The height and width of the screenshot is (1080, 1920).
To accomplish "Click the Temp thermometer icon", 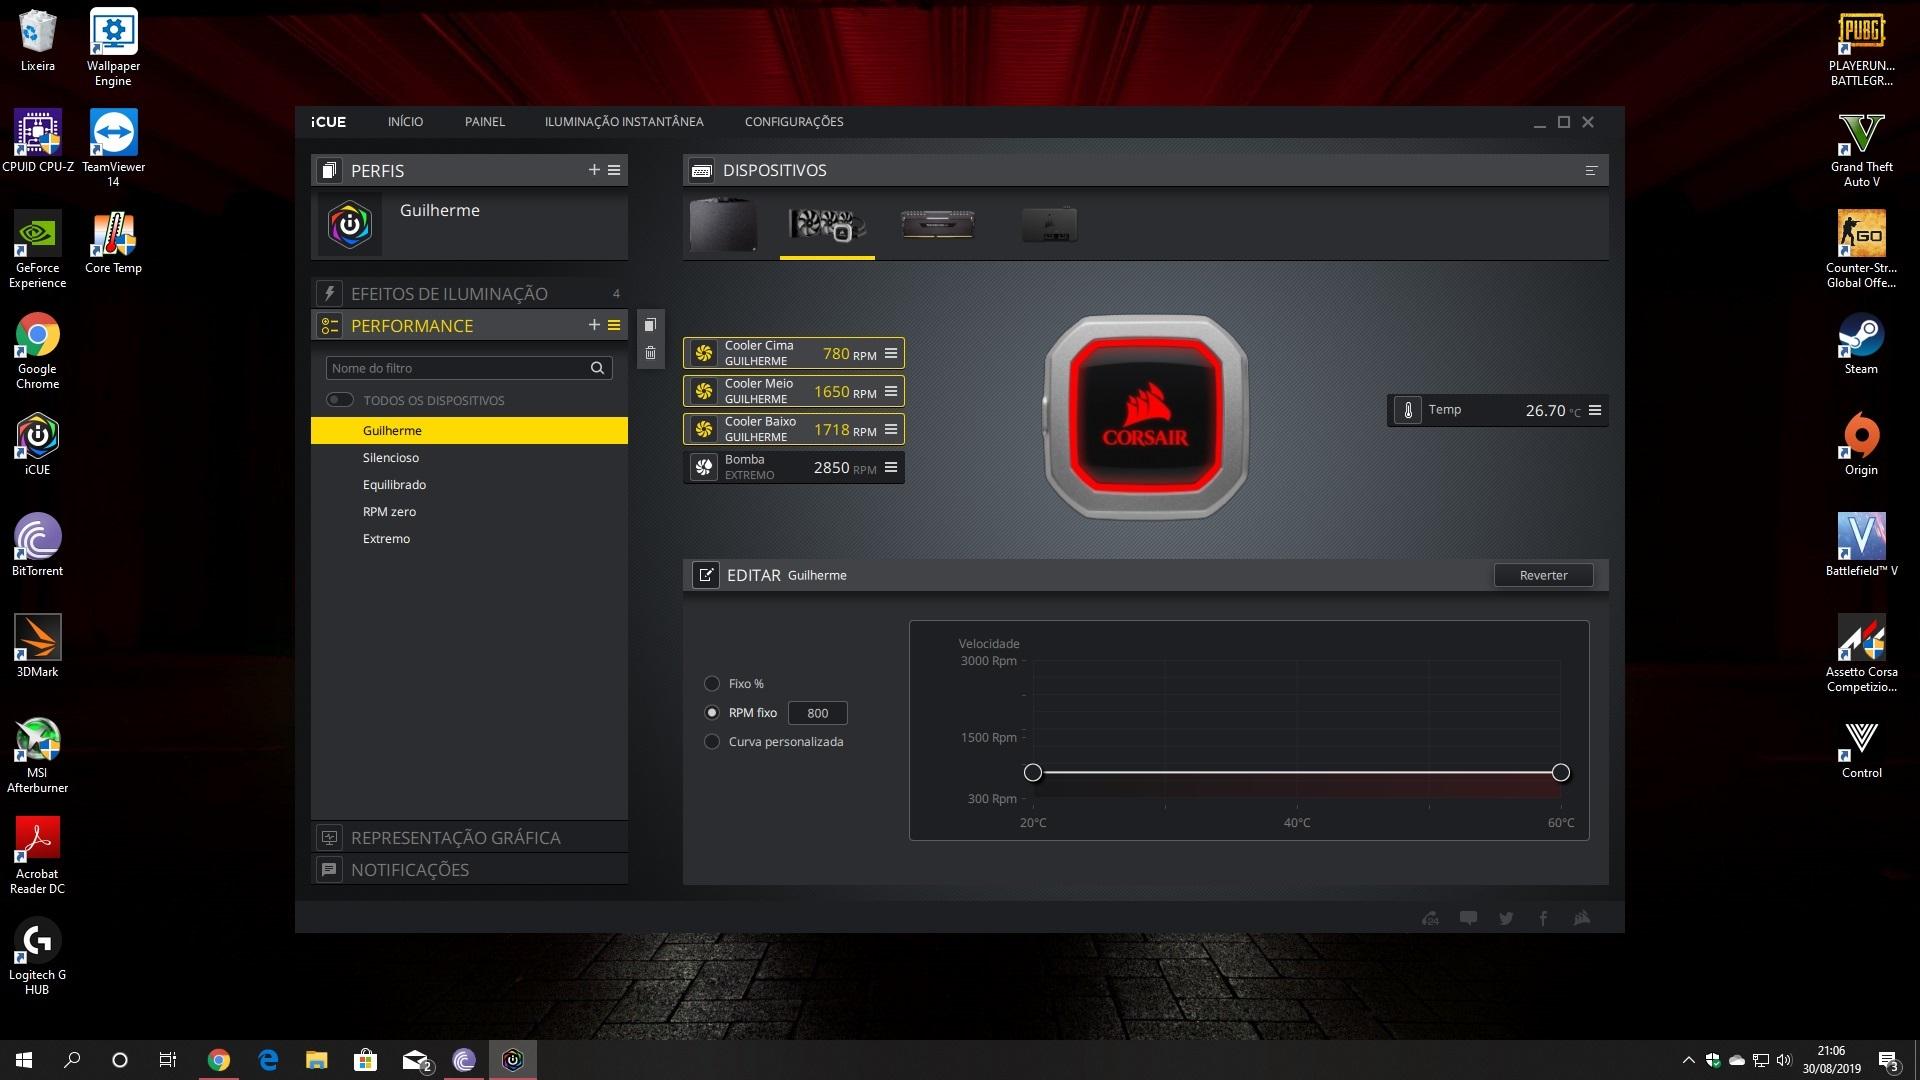I will 1408,410.
